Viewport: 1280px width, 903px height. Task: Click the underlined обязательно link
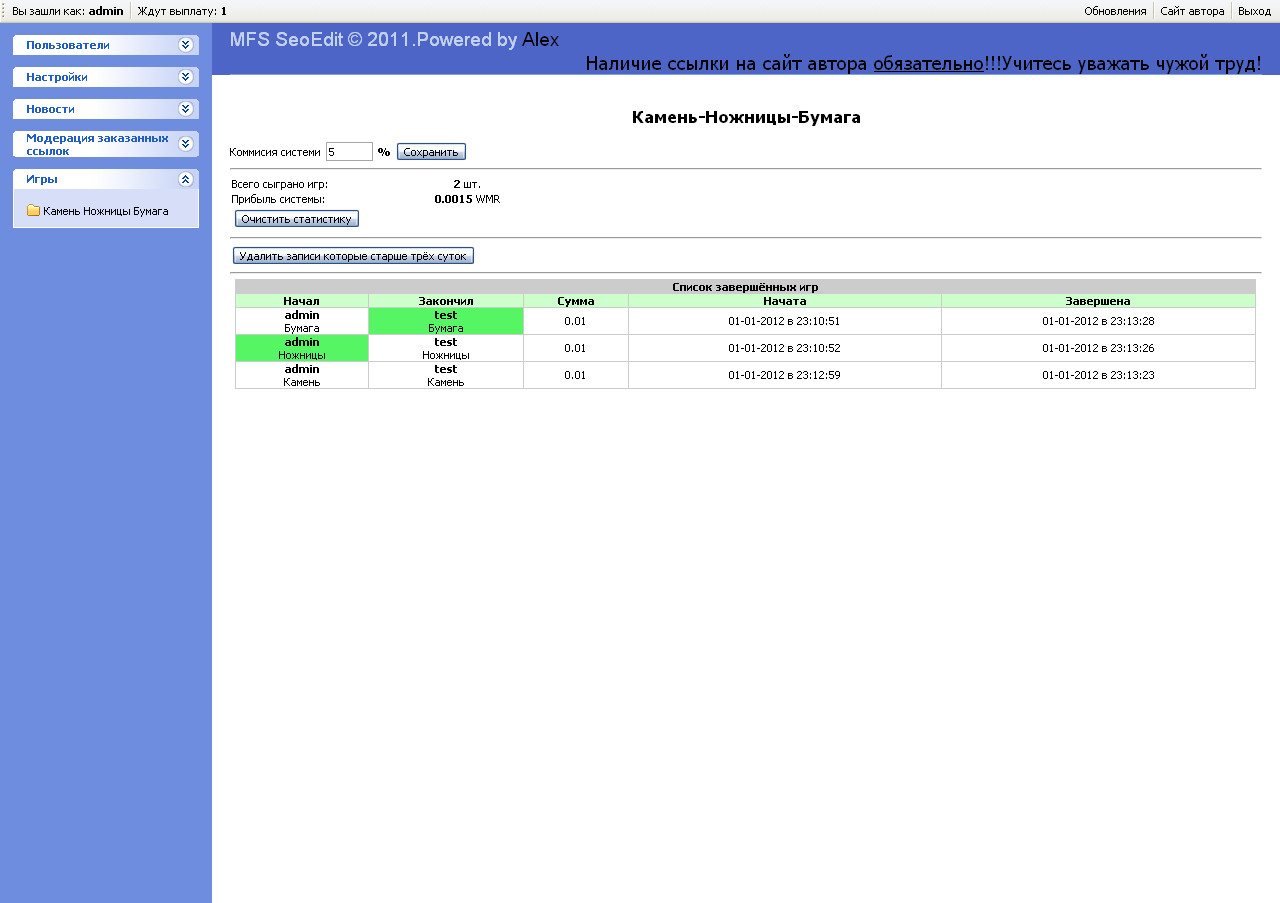[928, 63]
